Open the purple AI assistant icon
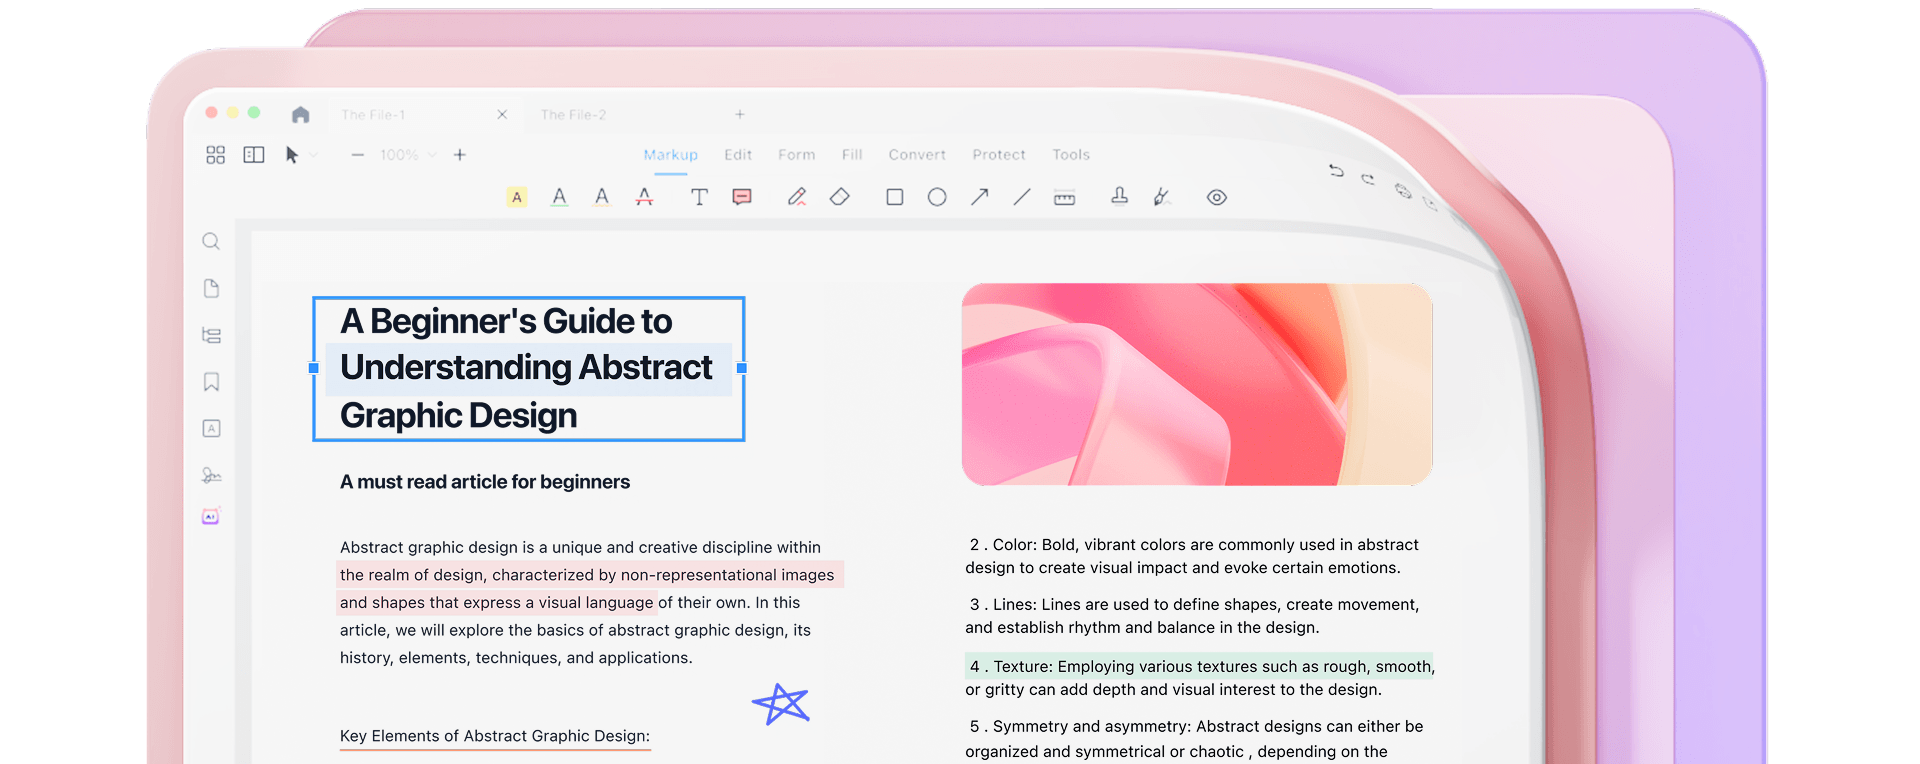 211,517
